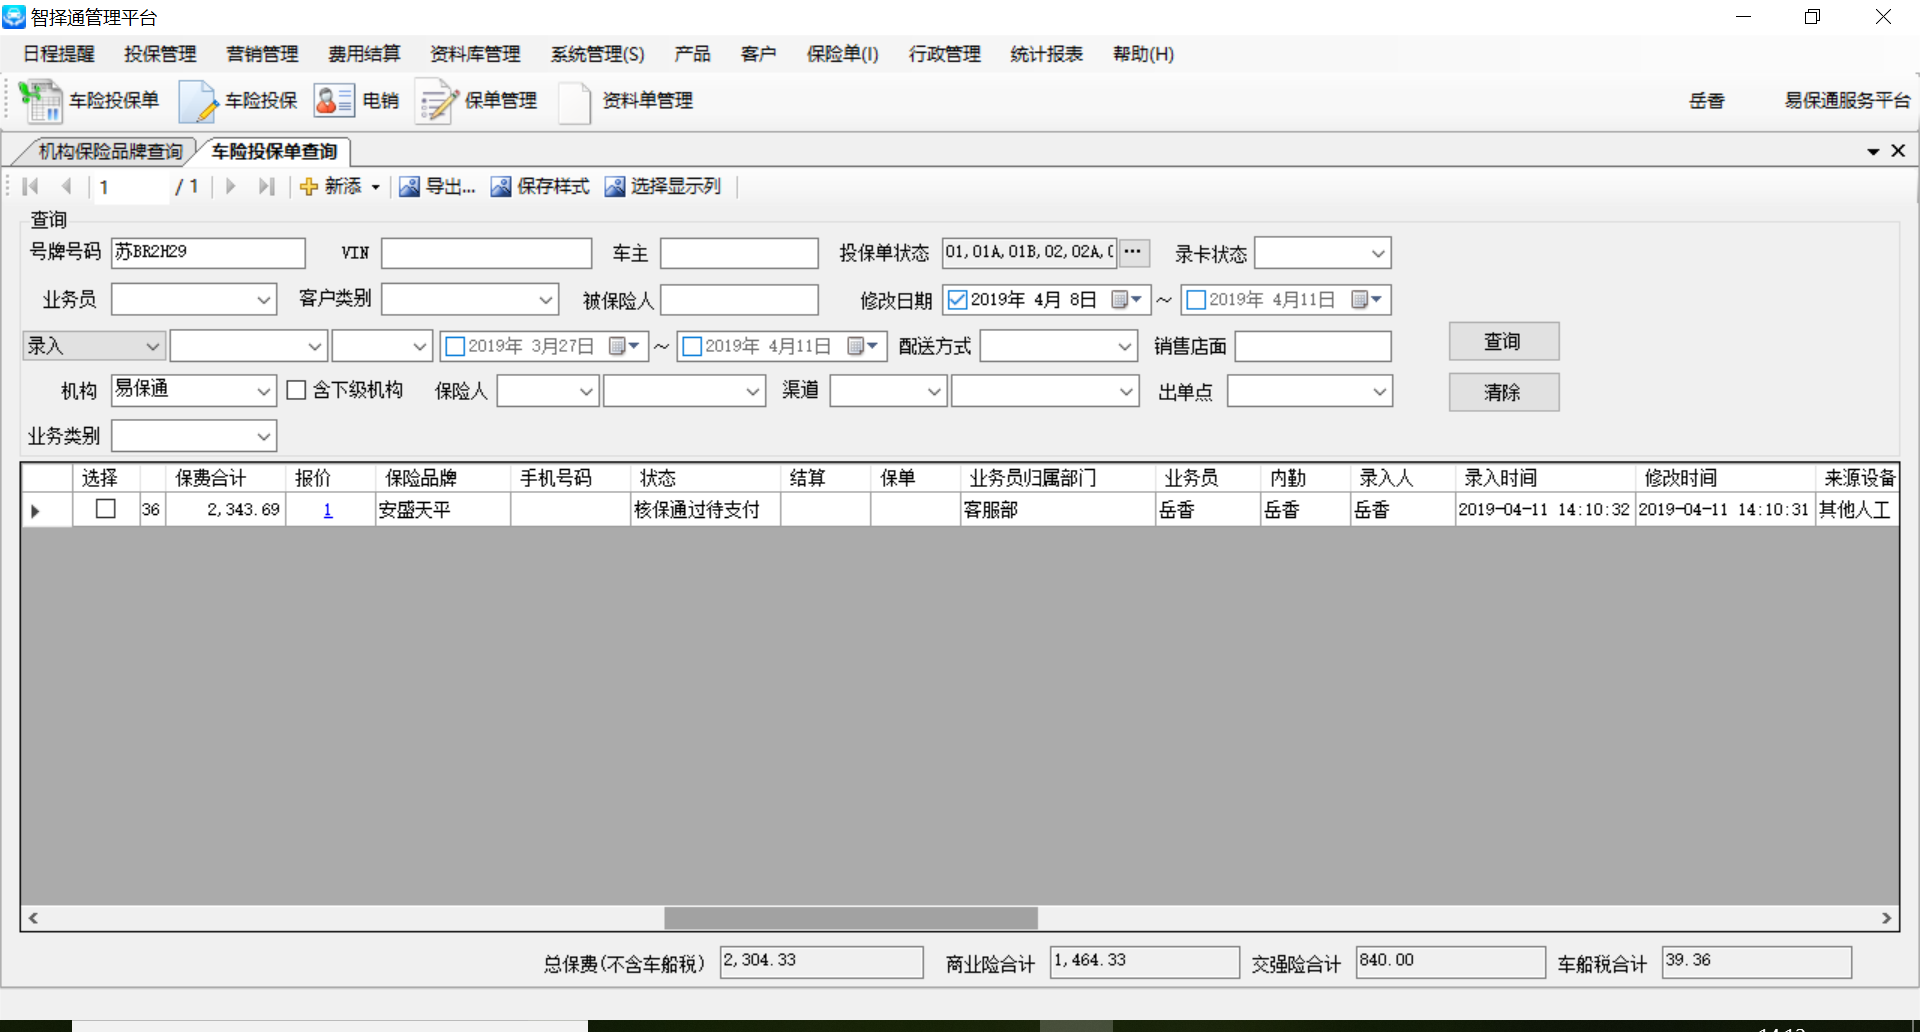Expand the 配送方式 combo box
Screen dimensions: 1920x1032
coord(1124,347)
